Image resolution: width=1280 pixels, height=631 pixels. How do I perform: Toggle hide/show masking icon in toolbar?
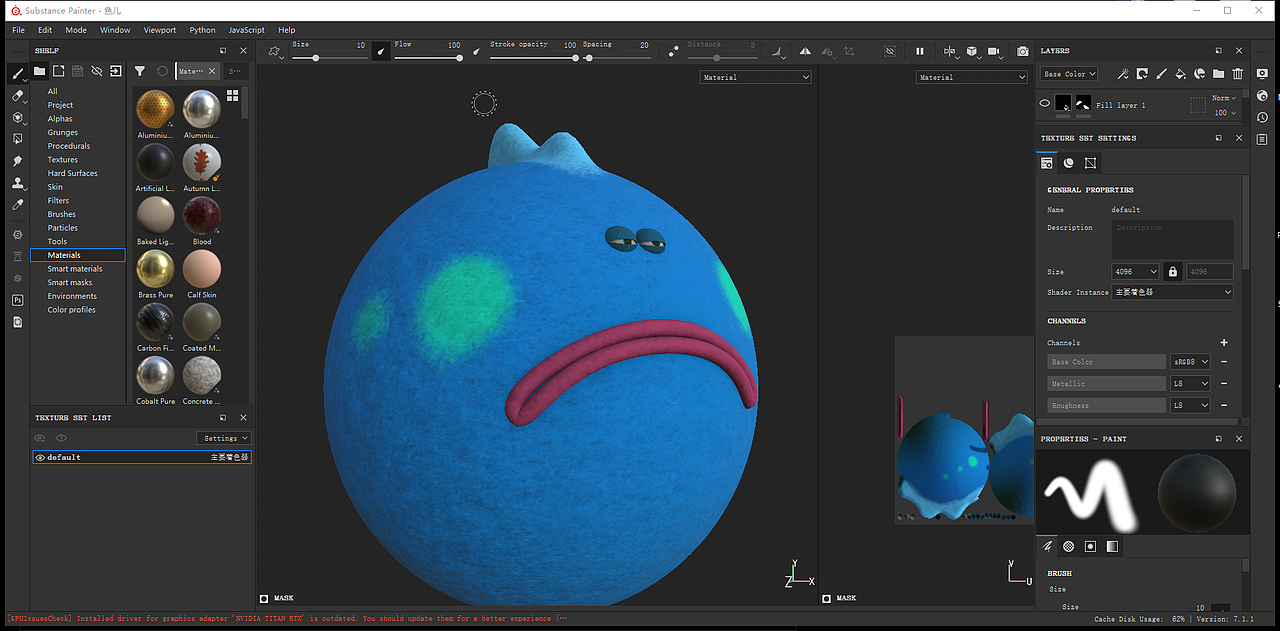[x=890, y=51]
